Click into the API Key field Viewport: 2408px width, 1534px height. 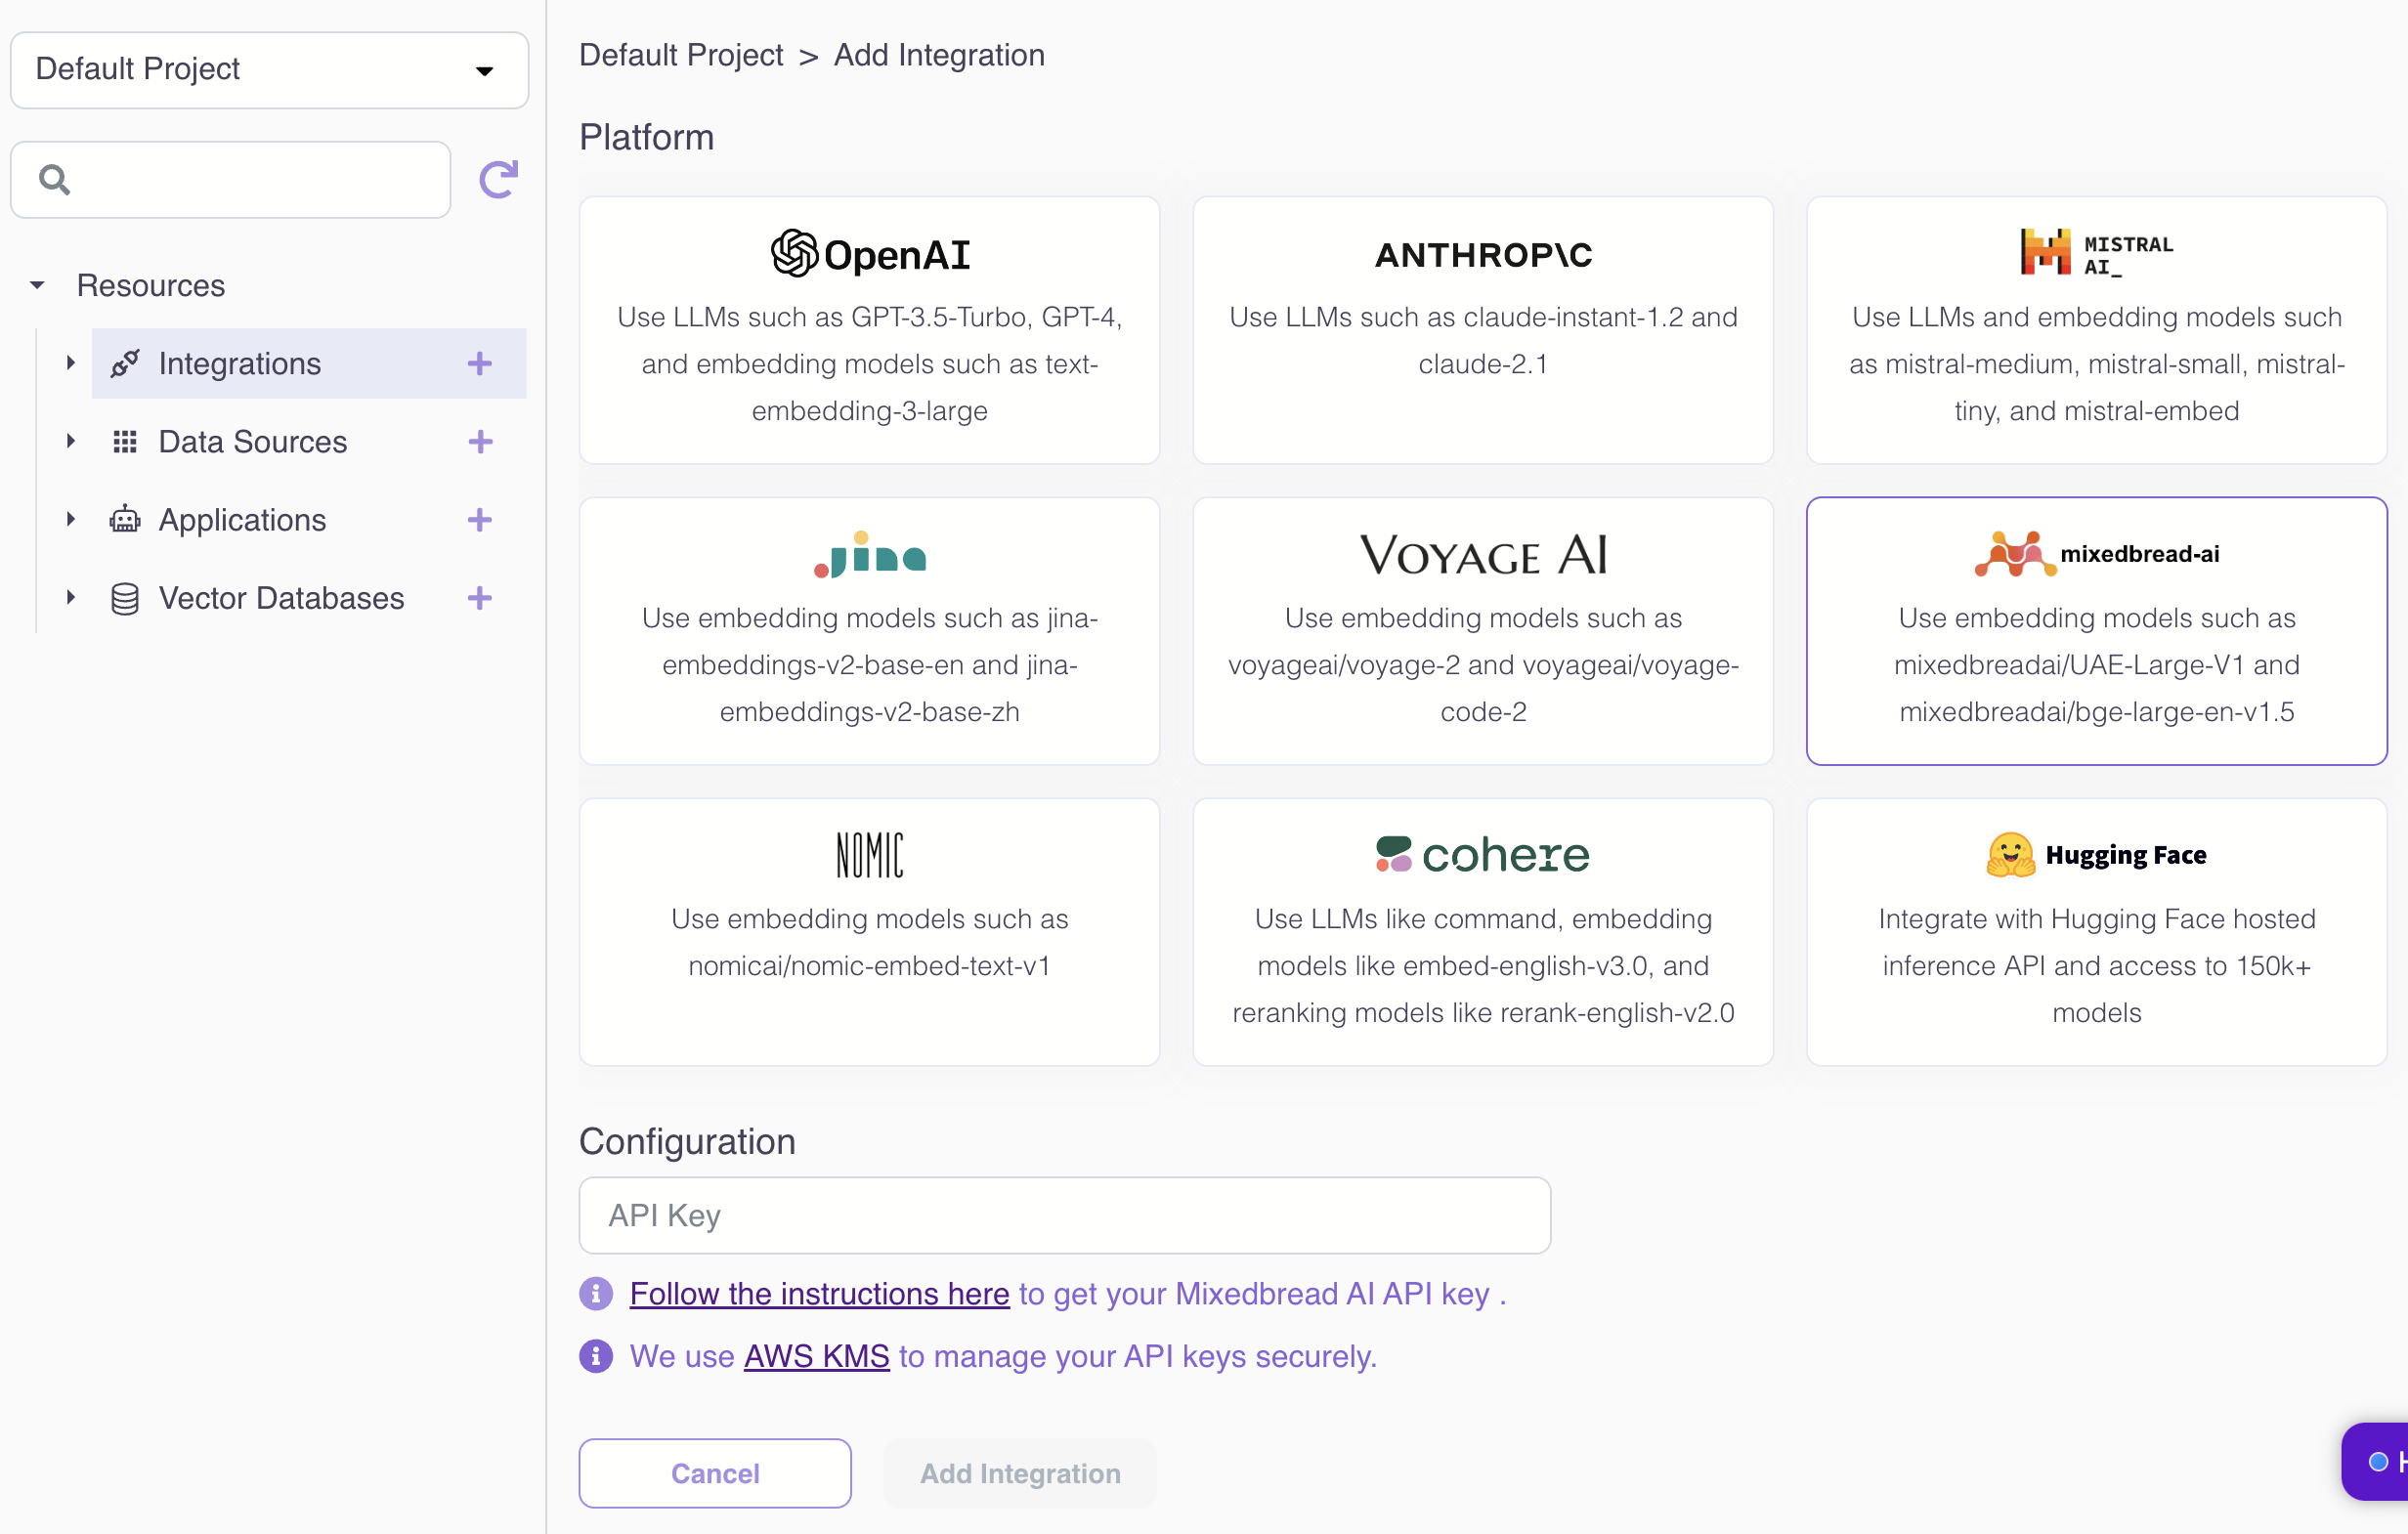[x=1064, y=1215]
